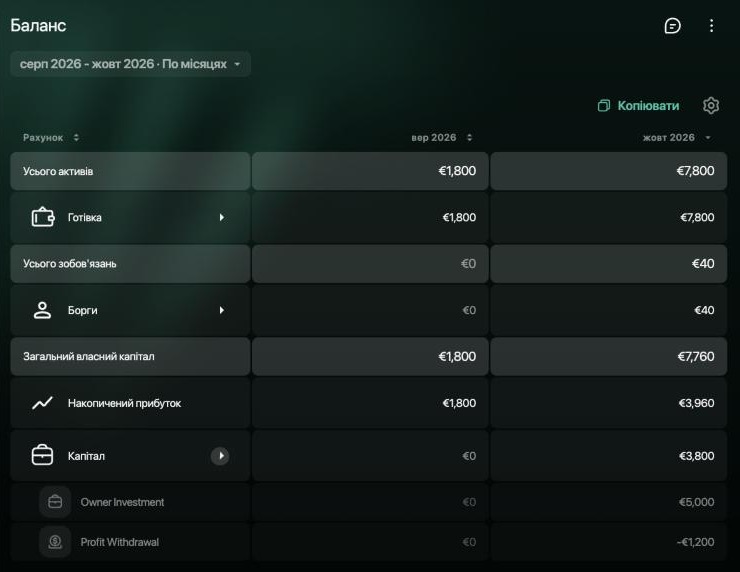Click the -€1,200 Profit Withdrawal value

point(695,542)
